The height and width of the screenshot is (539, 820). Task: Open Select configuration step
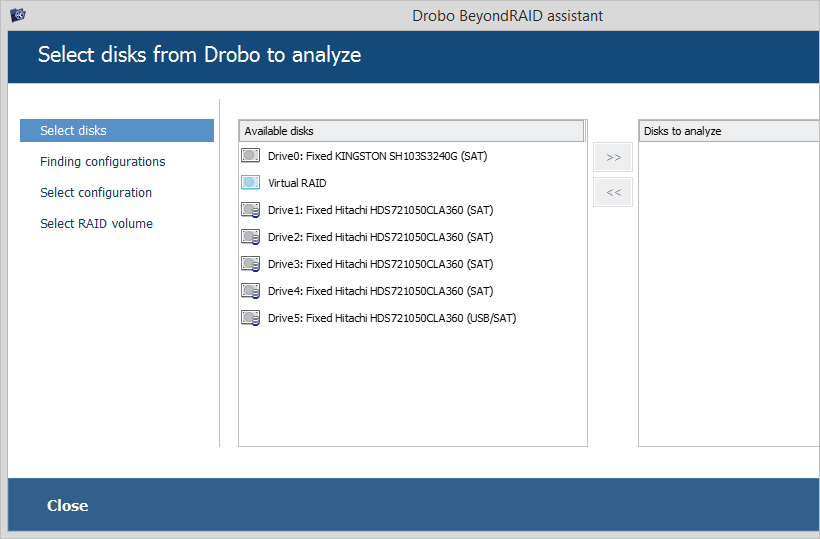click(96, 192)
